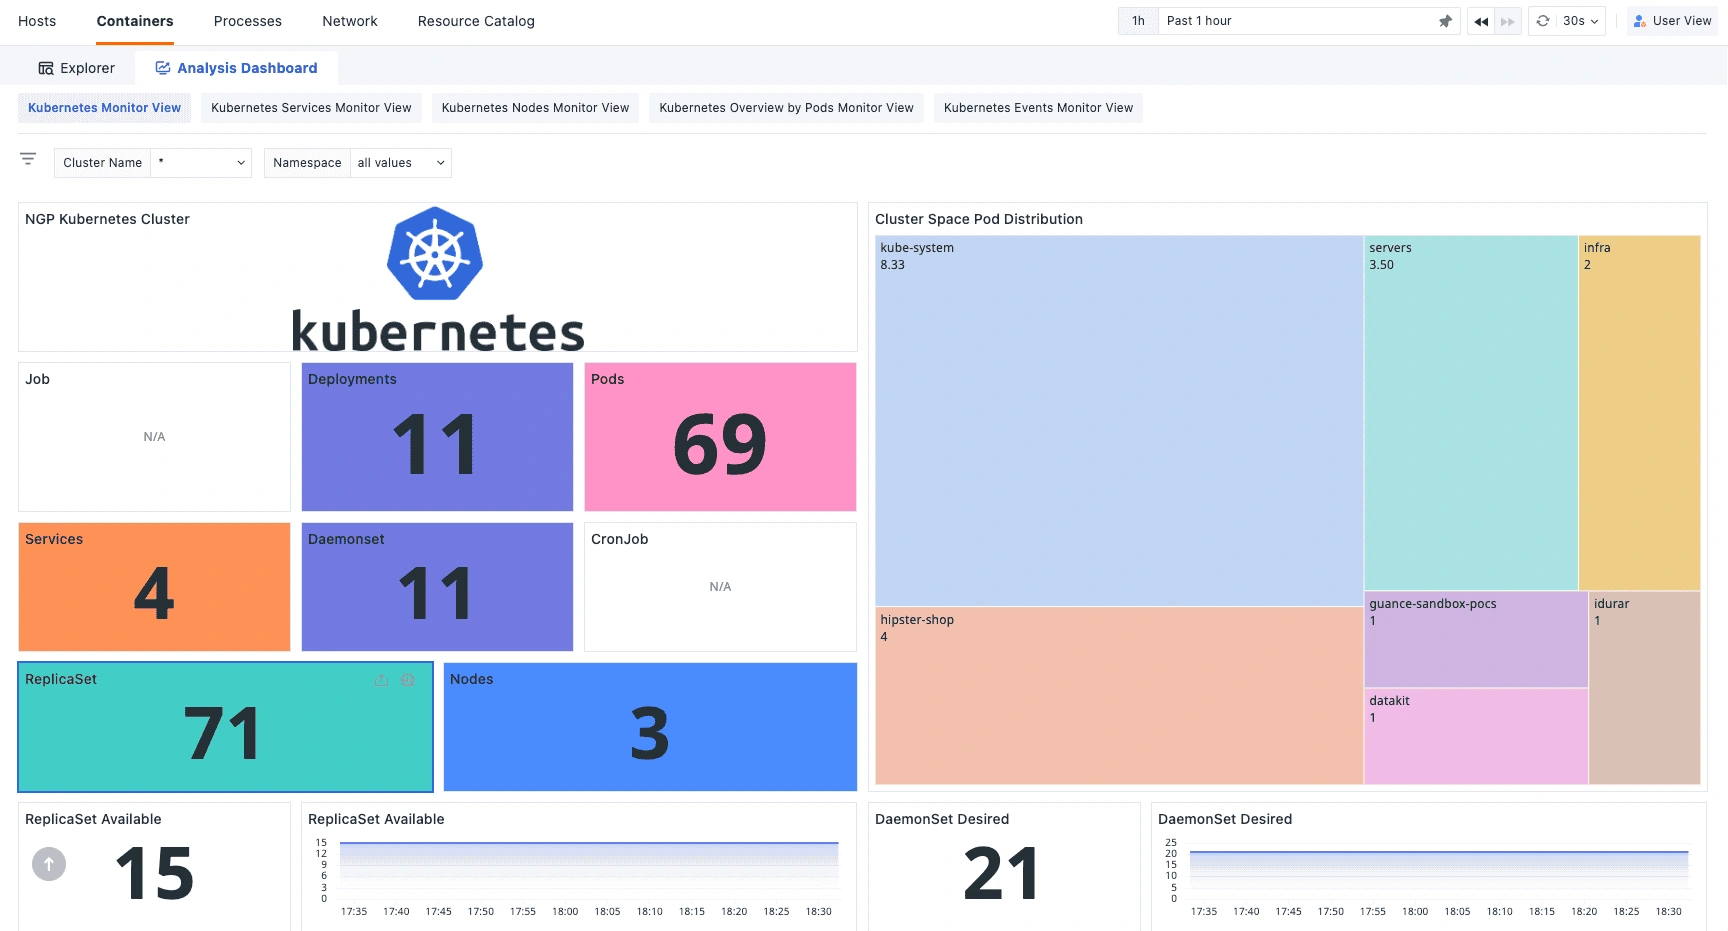Click the Cluster Space Pod Distribution title
Viewport: 1728px width, 931px height.
click(x=979, y=219)
